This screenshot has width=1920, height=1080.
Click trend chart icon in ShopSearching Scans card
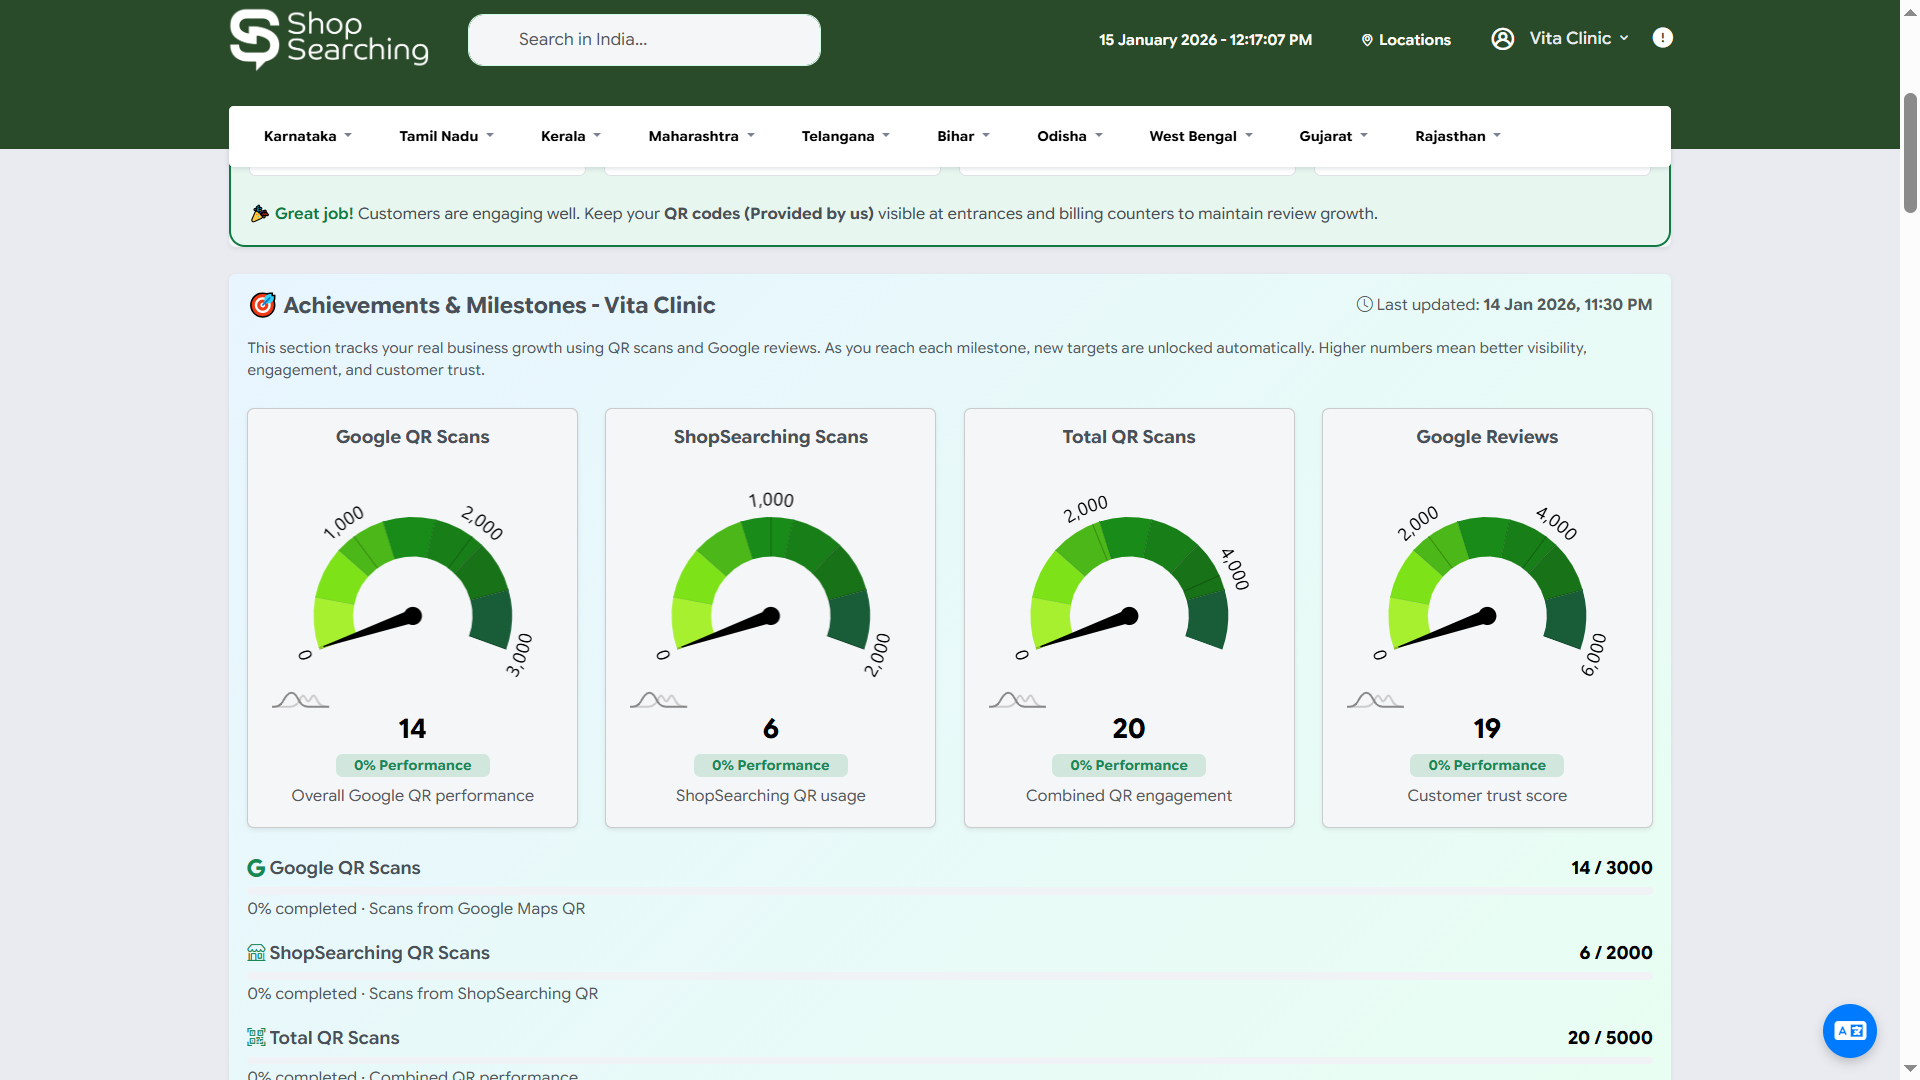[x=658, y=700]
